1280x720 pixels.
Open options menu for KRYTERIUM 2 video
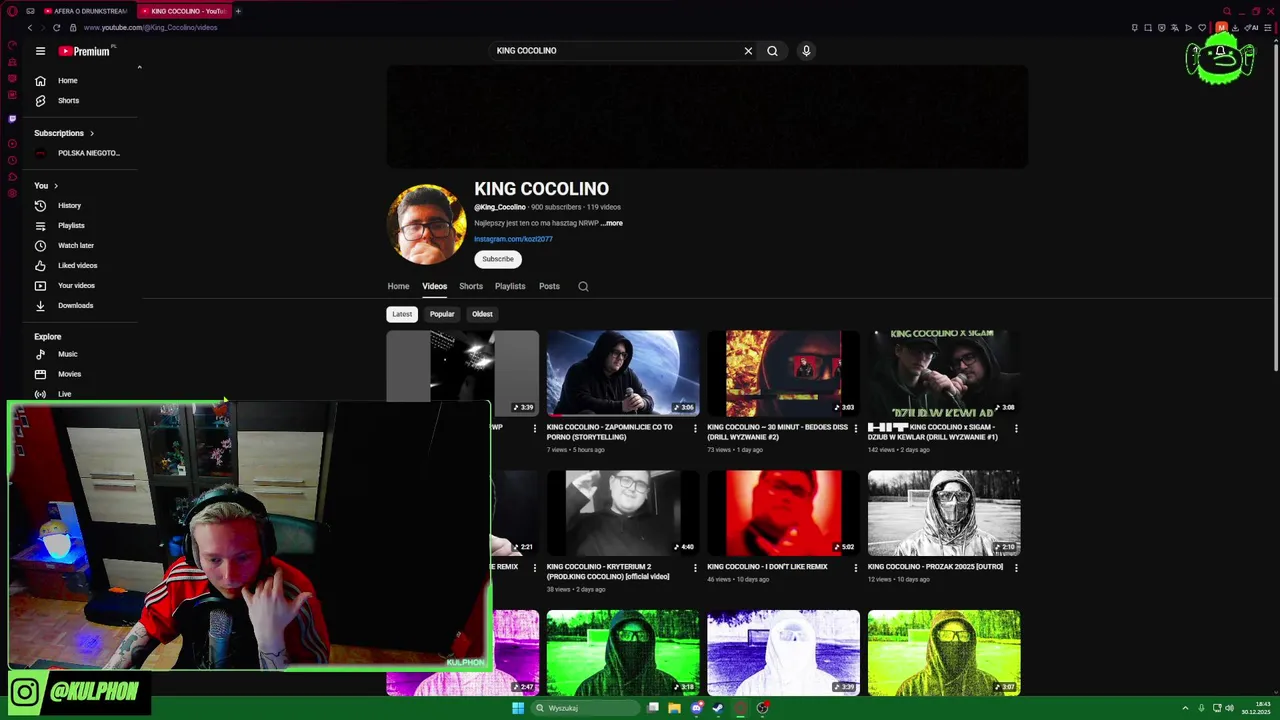click(695, 568)
